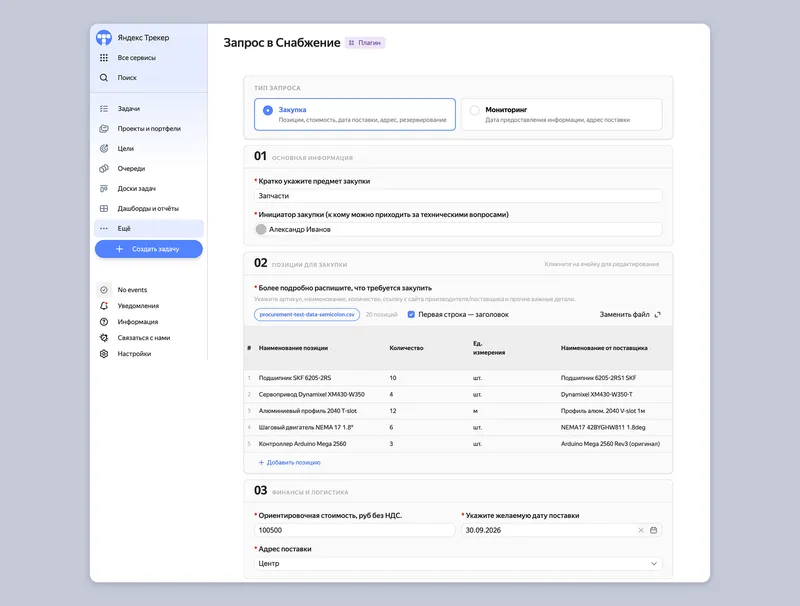Viewport: 800px width, 606px height.
Task: Click the Плагин tag next to title
Action: pos(365,43)
